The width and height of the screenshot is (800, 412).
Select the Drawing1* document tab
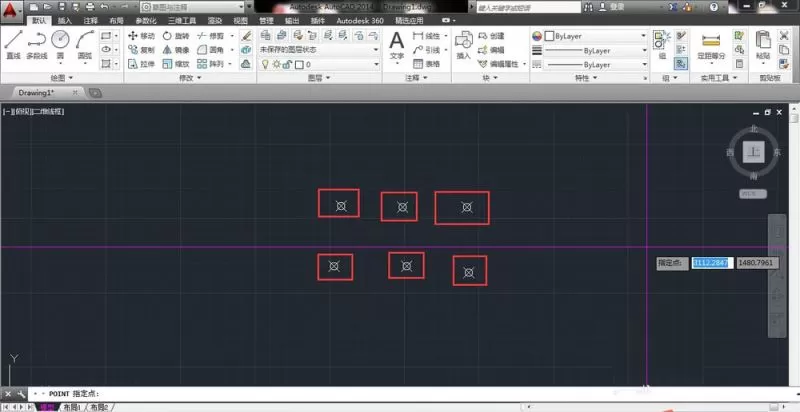37,93
